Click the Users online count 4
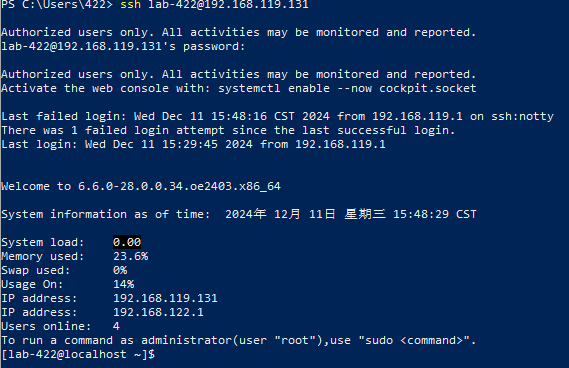 coord(116,326)
